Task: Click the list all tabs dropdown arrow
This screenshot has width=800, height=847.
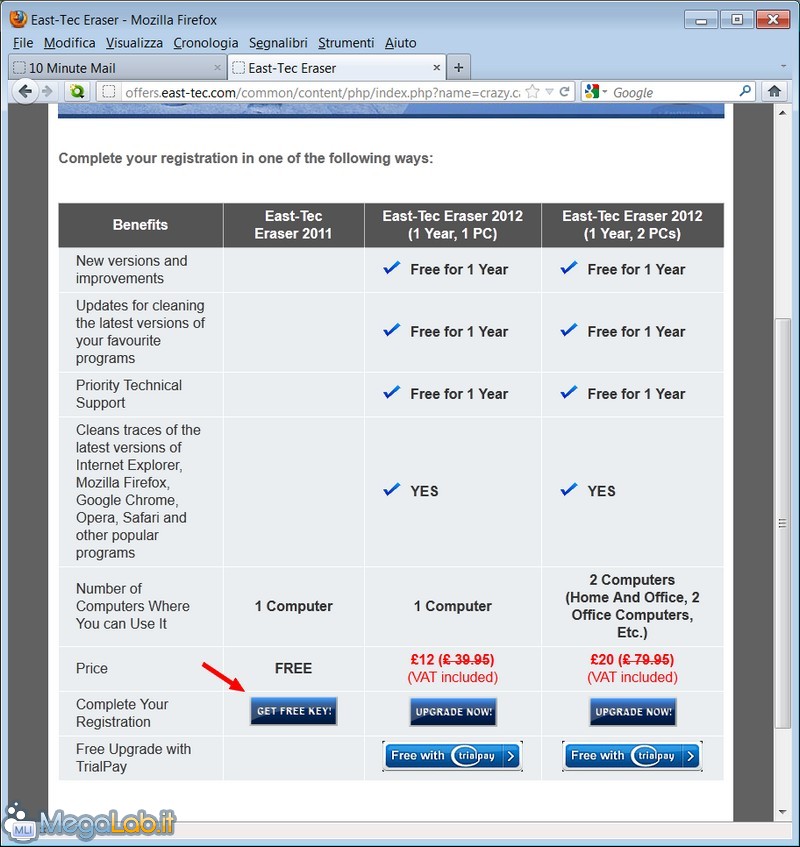Action: [783, 66]
